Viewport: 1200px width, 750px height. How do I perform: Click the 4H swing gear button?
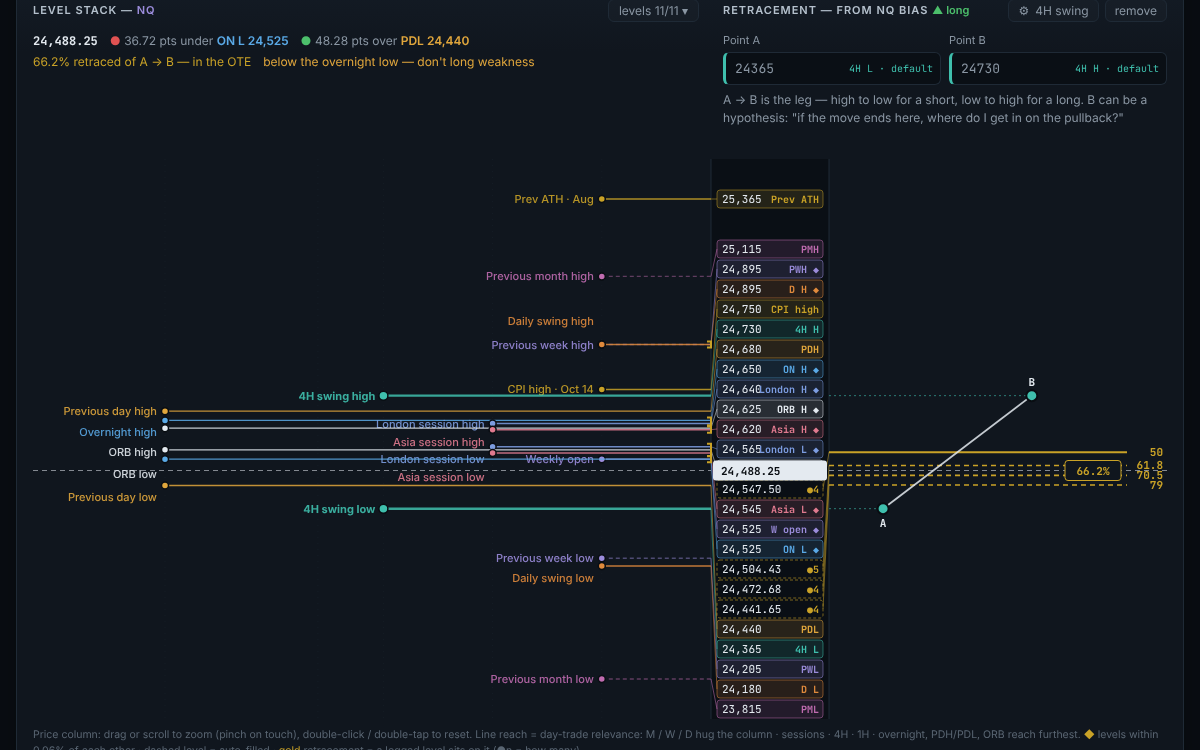coord(1053,11)
